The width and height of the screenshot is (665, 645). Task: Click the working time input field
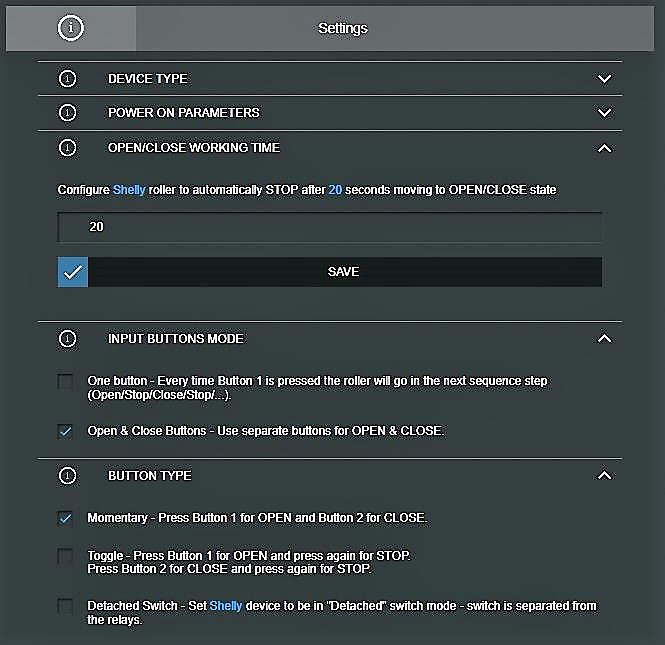pos(330,227)
